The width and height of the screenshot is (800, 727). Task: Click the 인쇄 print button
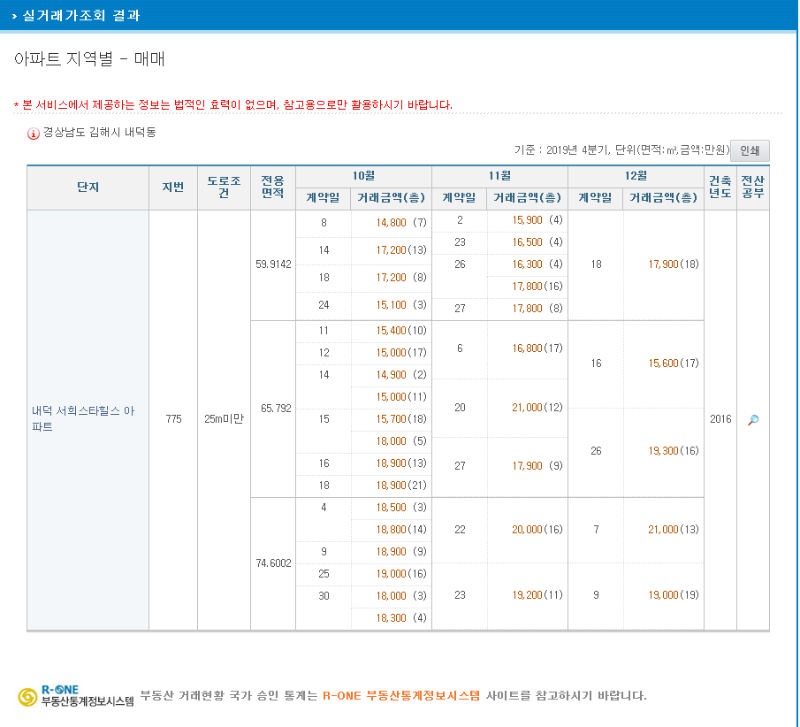749,151
